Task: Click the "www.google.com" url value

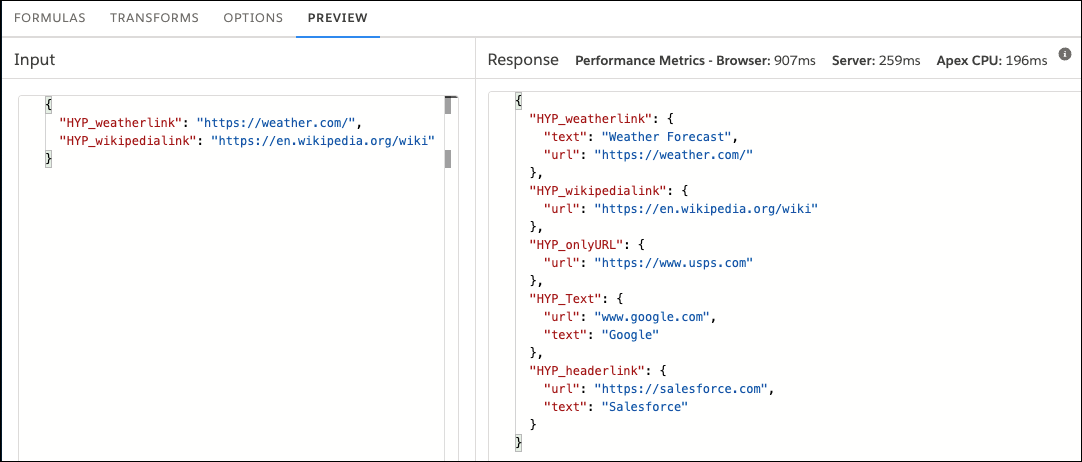Action: click(652, 317)
